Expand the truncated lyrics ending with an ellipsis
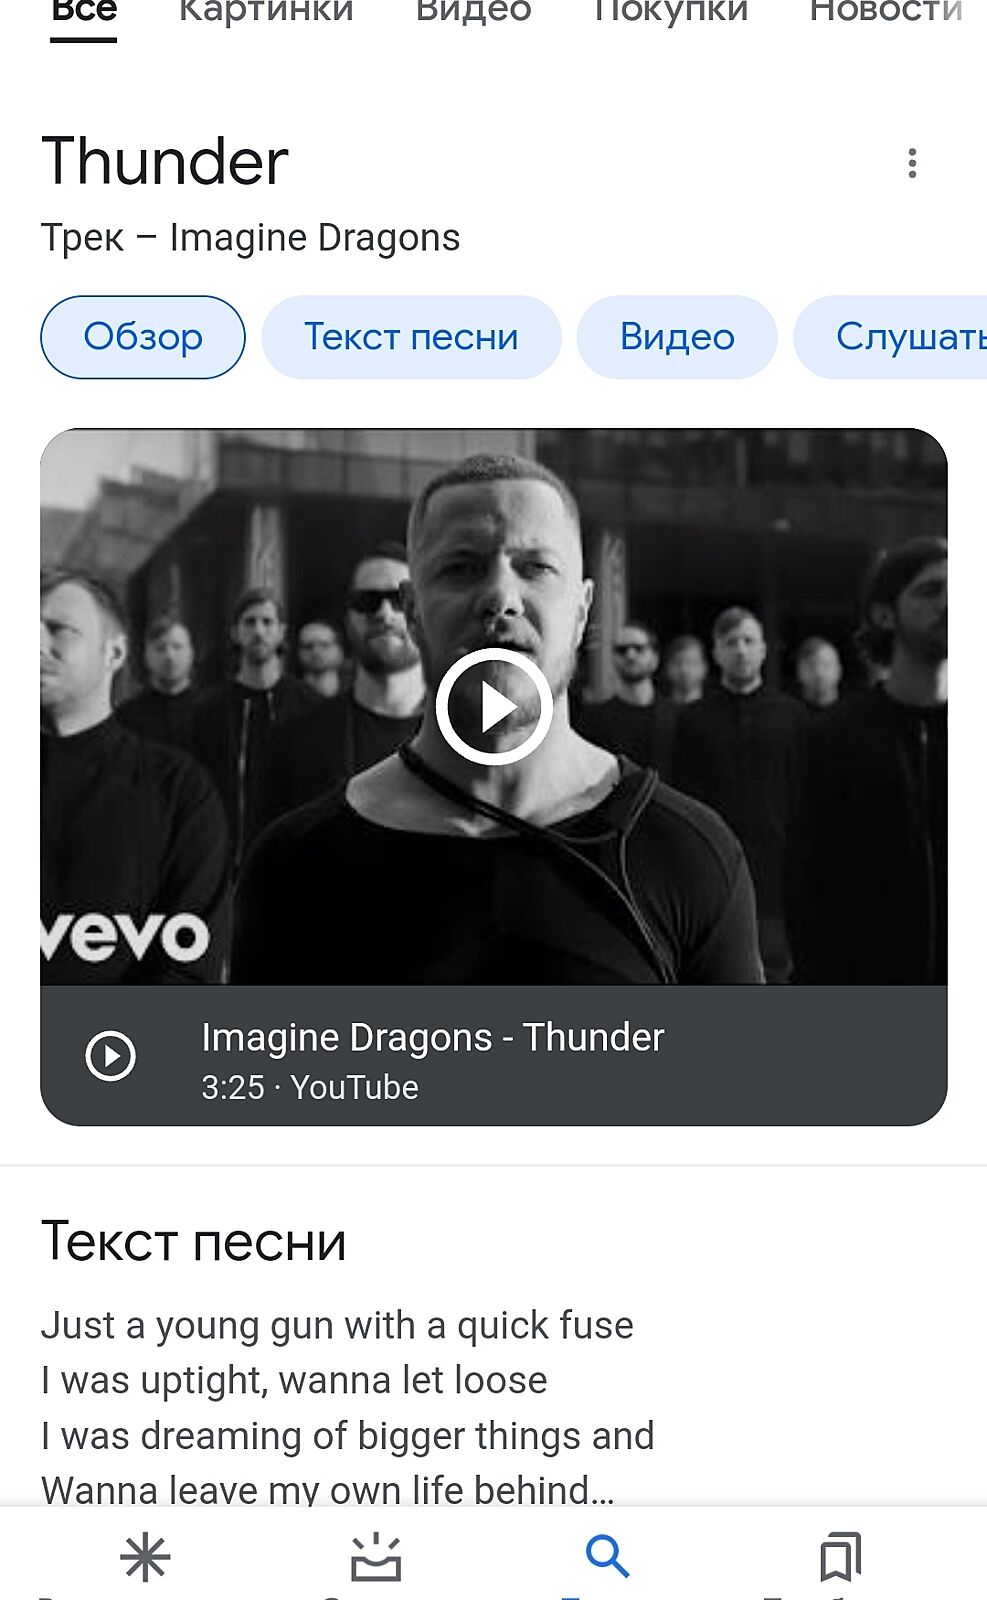 pyautogui.click(x=328, y=1489)
